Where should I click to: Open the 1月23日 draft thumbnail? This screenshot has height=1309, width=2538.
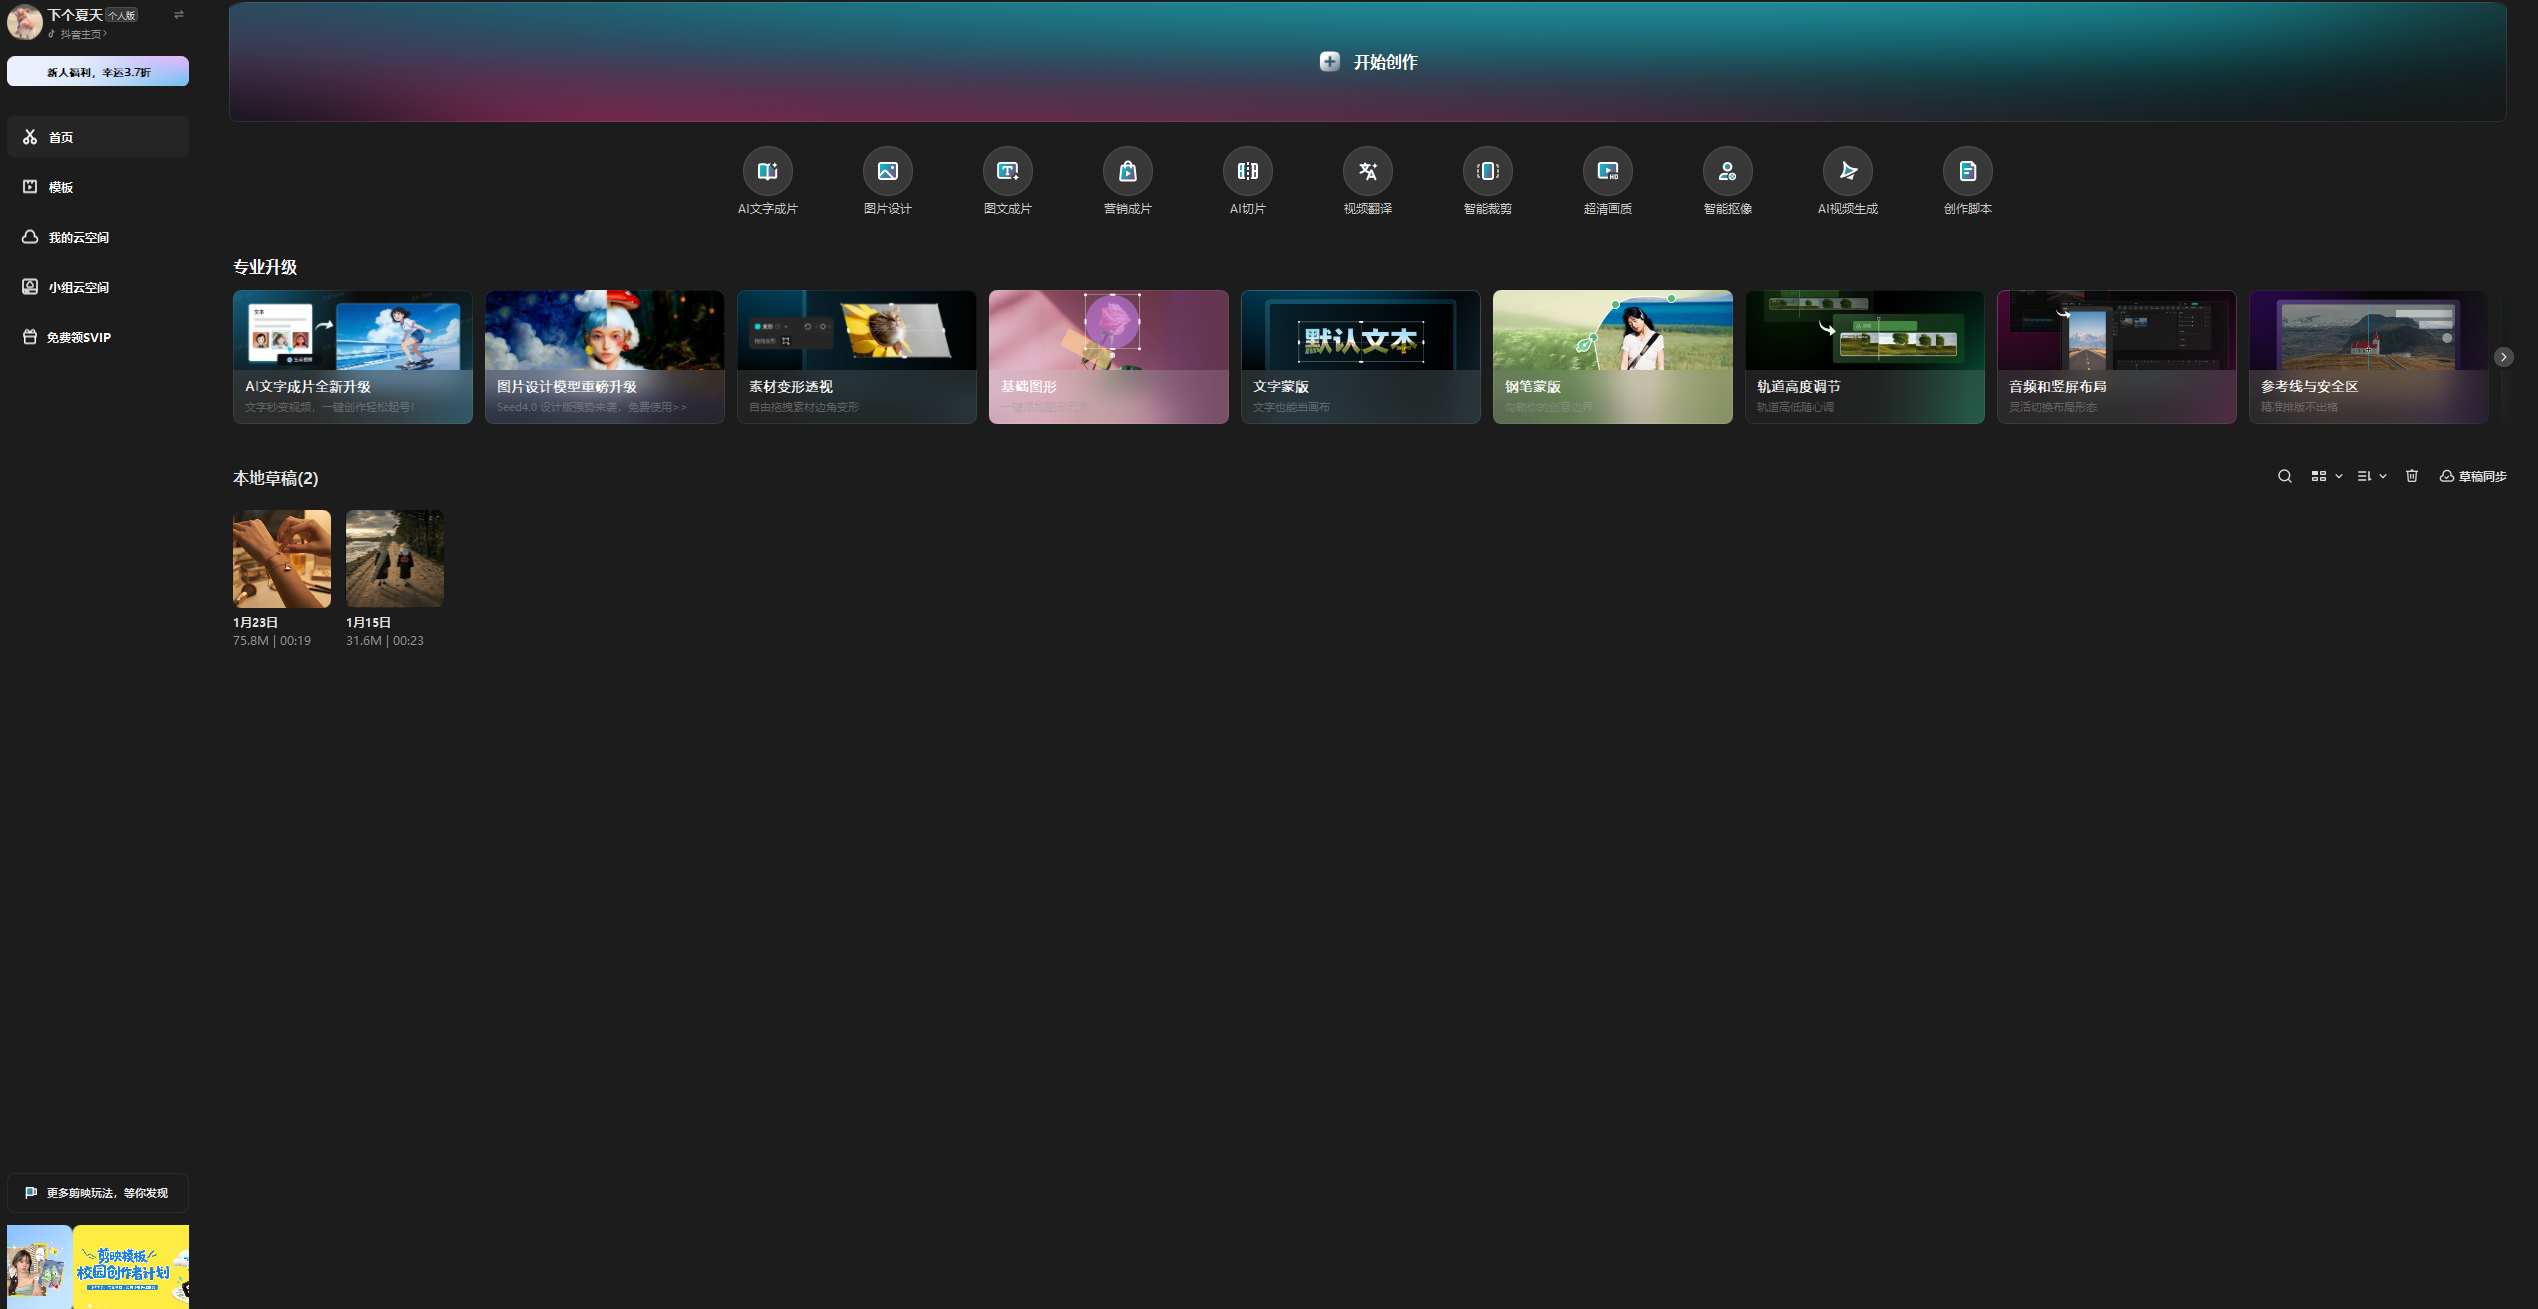[282, 559]
